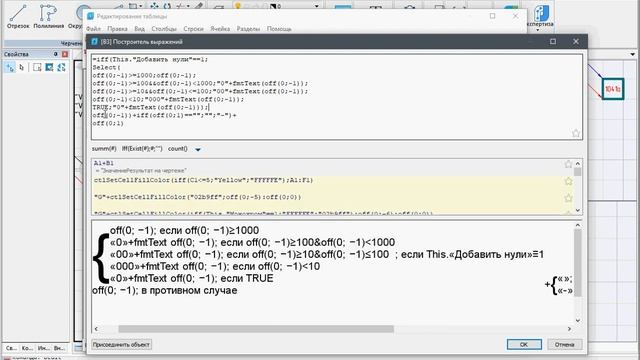This screenshot has height=360, width=640.
Task: Close the table editing window
Action: [x=516, y=16]
